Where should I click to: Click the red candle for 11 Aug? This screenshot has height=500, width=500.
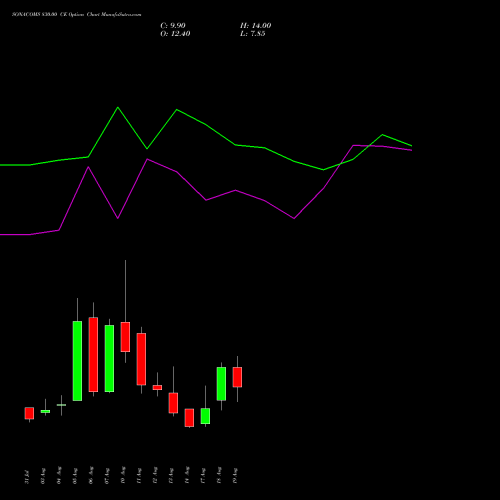click(x=141, y=359)
